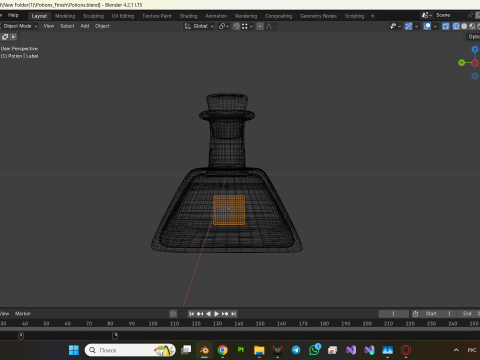Add a new workspace with plus button
The height and width of the screenshot is (360, 480).
[373, 16]
